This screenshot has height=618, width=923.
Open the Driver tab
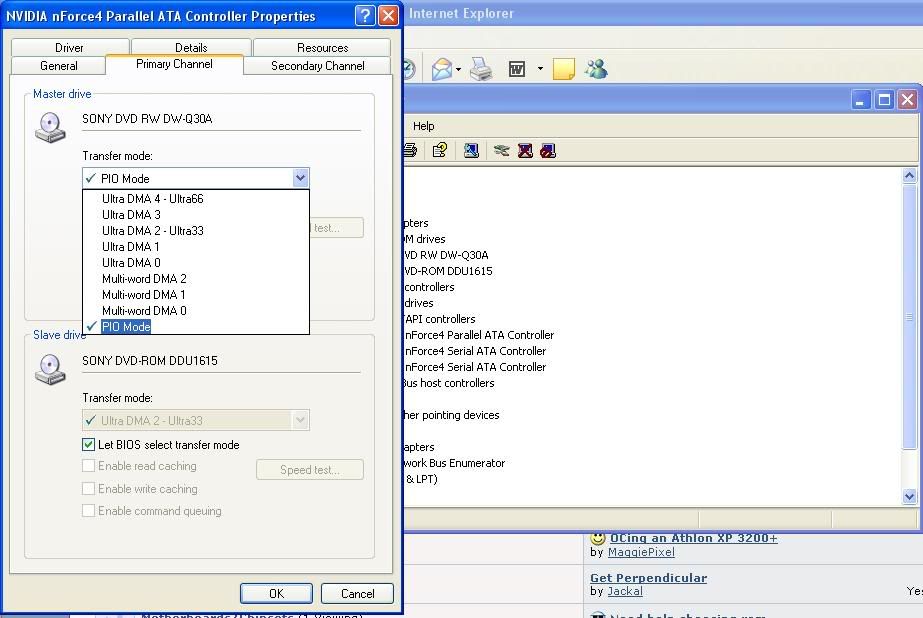(x=69, y=47)
